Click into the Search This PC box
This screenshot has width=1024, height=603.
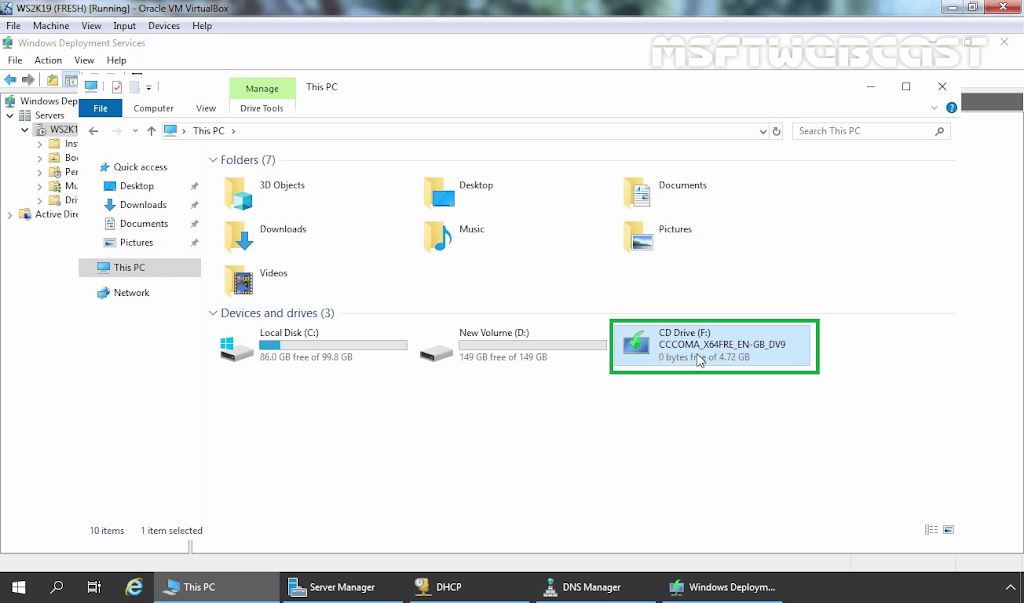click(x=871, y=131)
